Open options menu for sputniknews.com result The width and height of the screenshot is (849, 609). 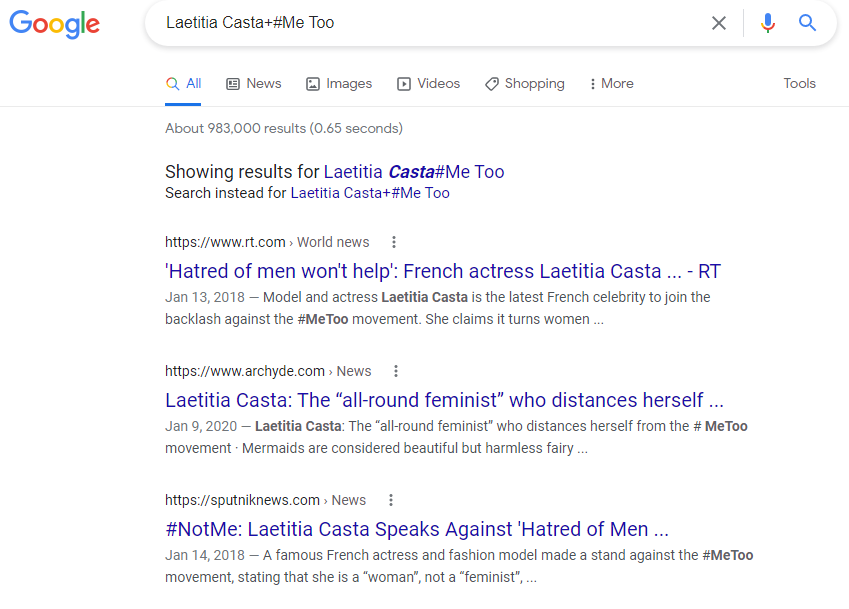391,500
